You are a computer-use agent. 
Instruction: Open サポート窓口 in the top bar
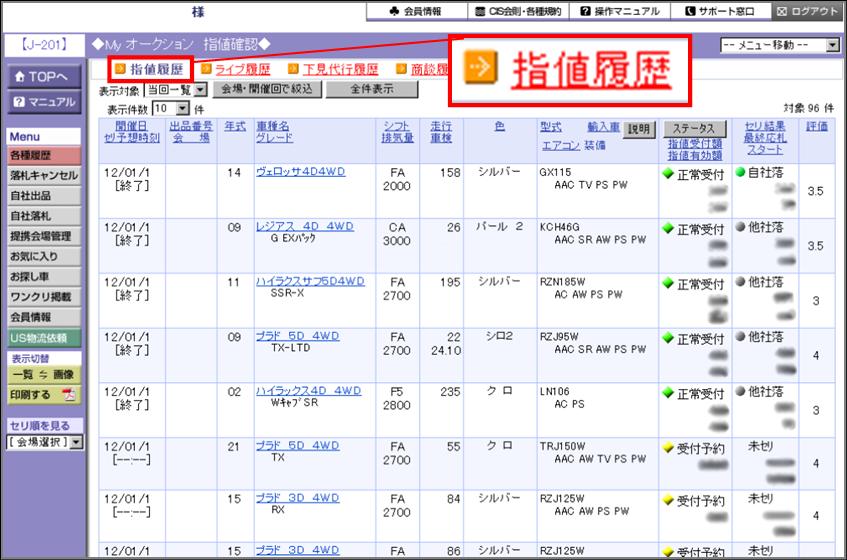(720, 11)
